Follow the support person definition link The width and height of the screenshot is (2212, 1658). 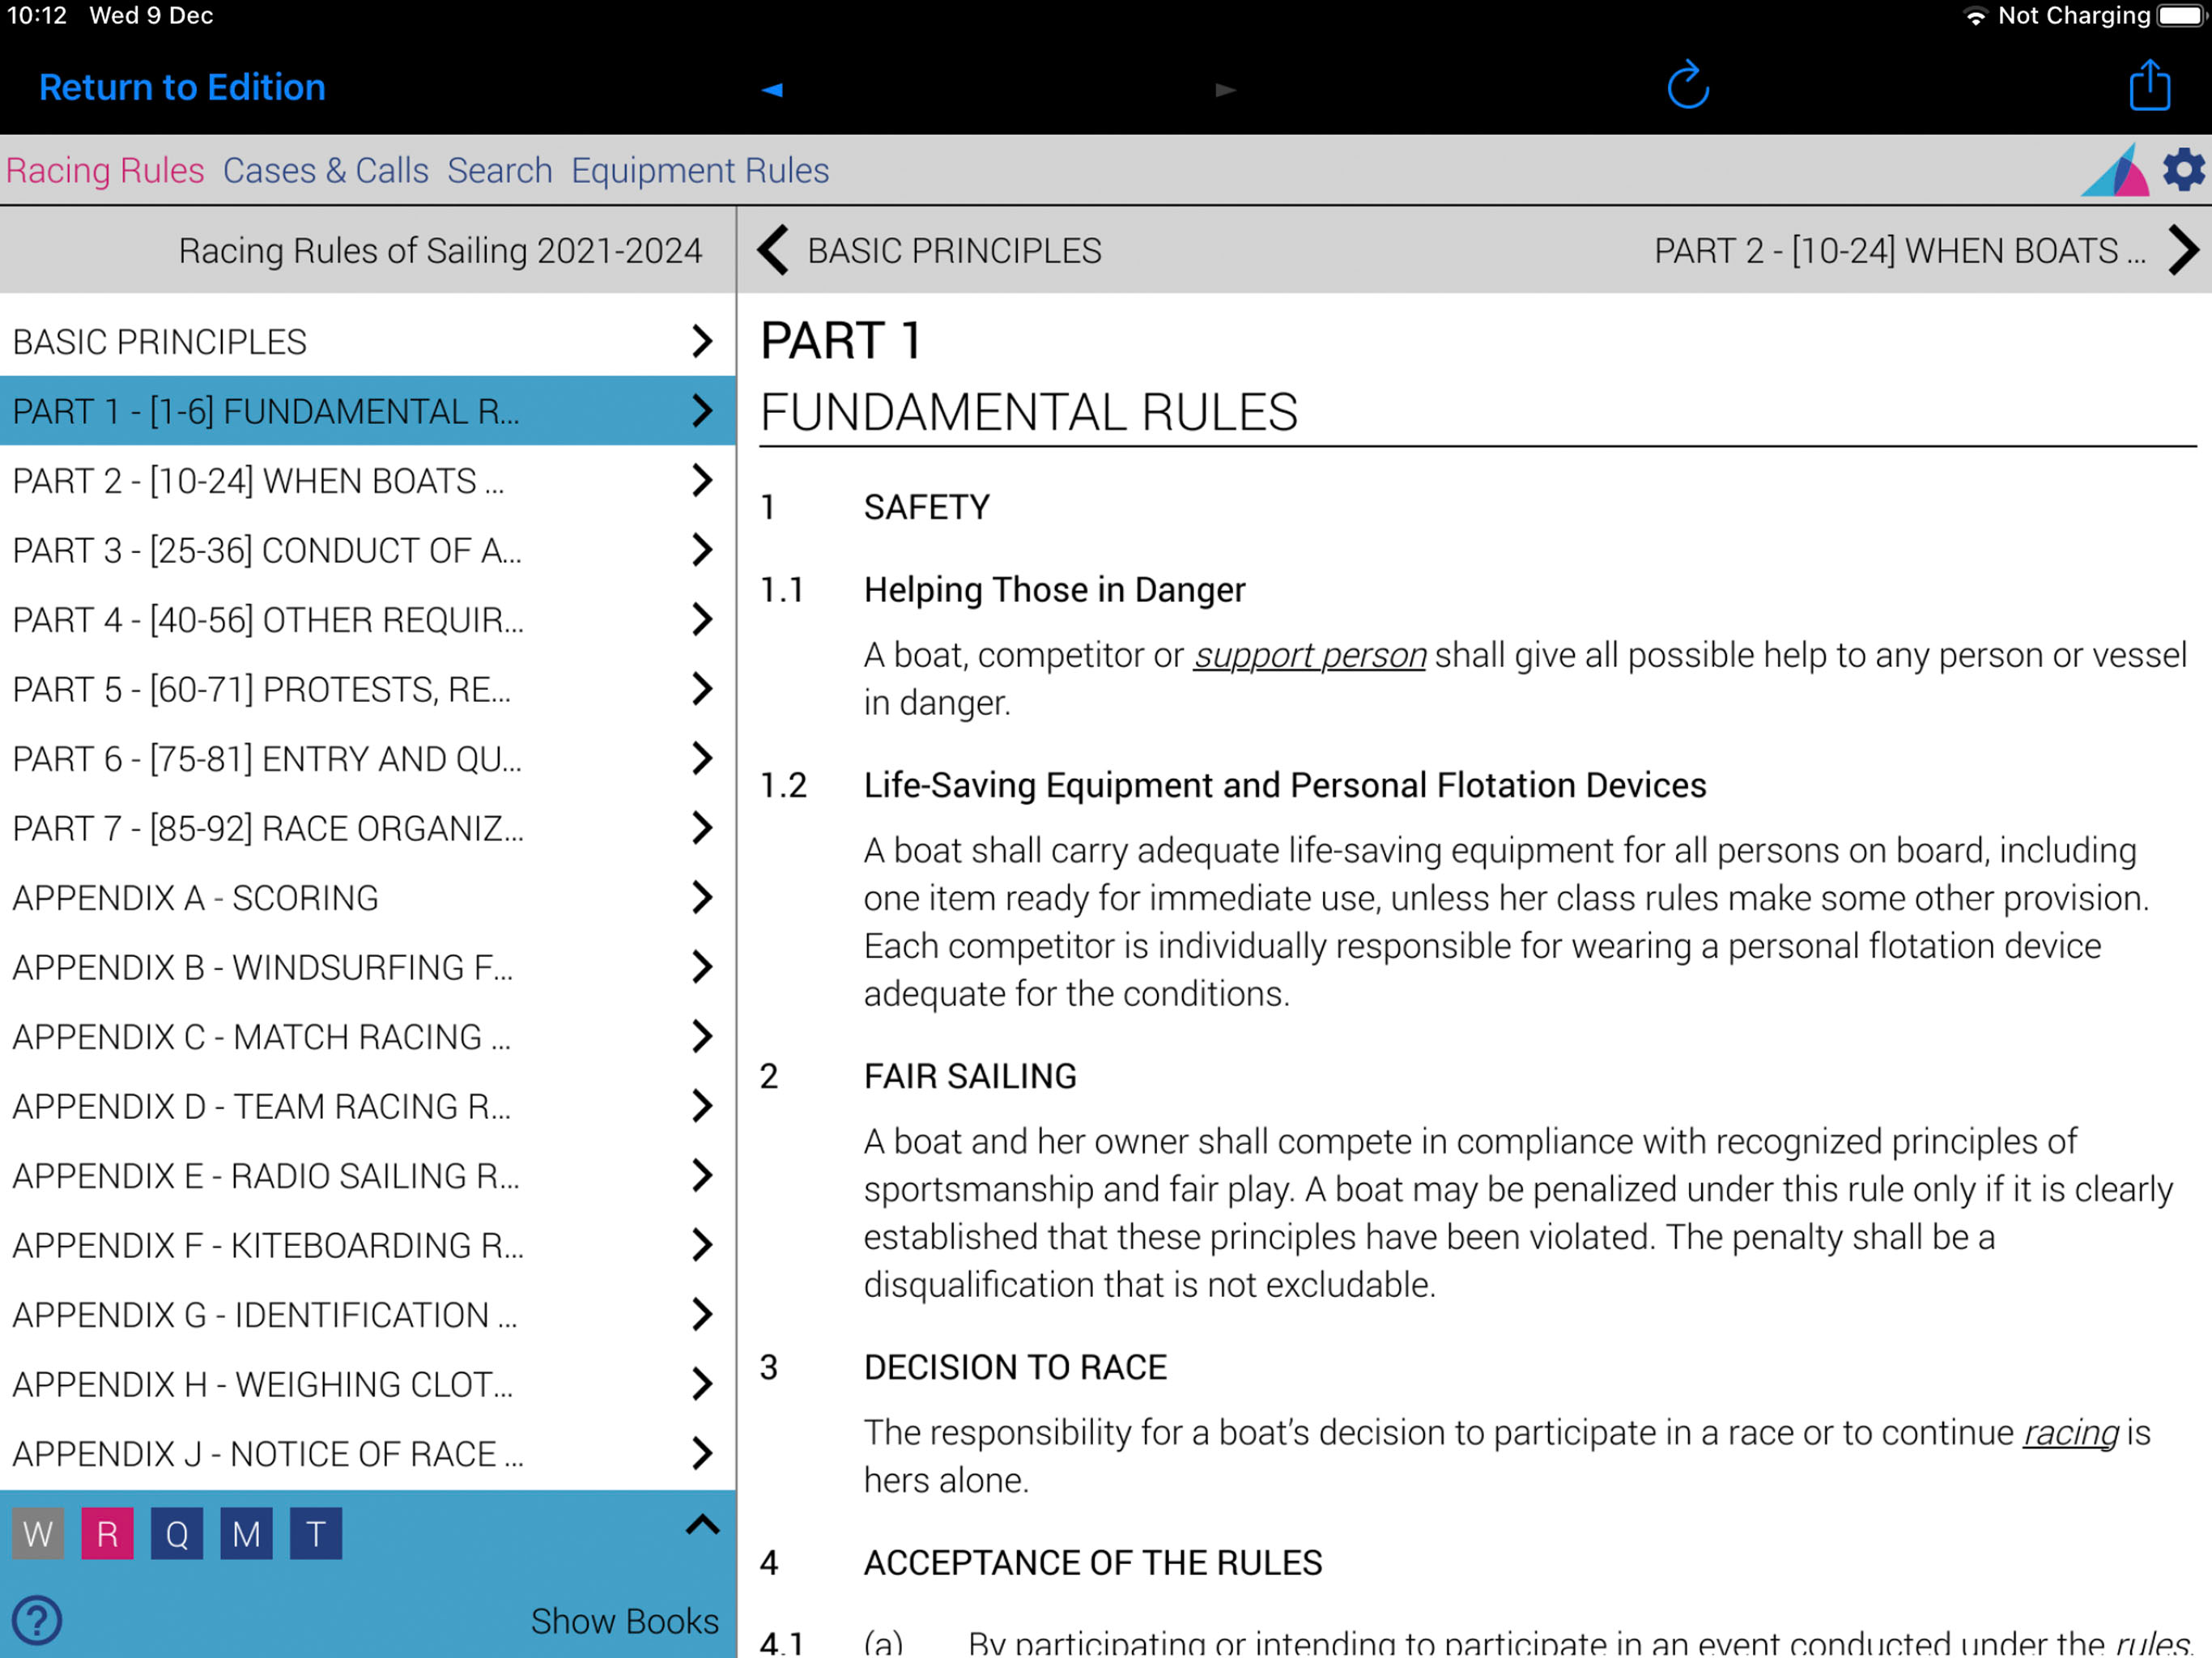(1309, 655)
